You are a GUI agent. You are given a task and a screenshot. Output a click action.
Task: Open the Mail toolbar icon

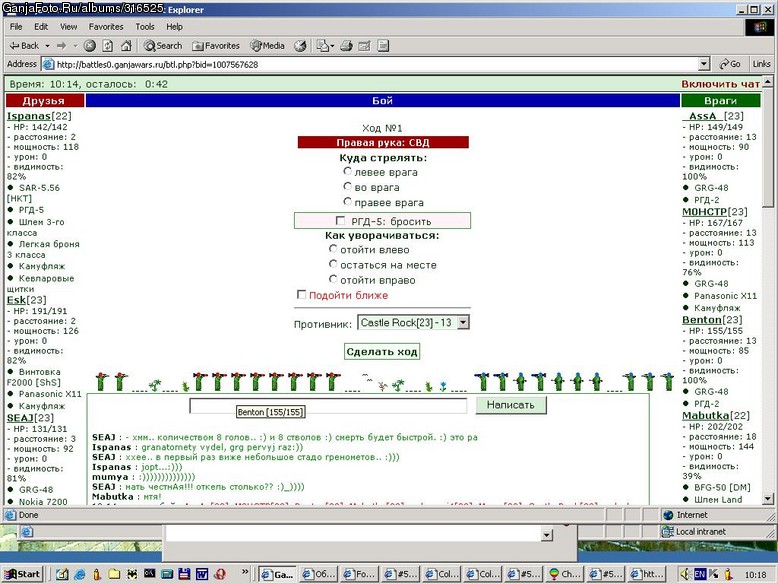pyautogui.click(x=323, y=46)
